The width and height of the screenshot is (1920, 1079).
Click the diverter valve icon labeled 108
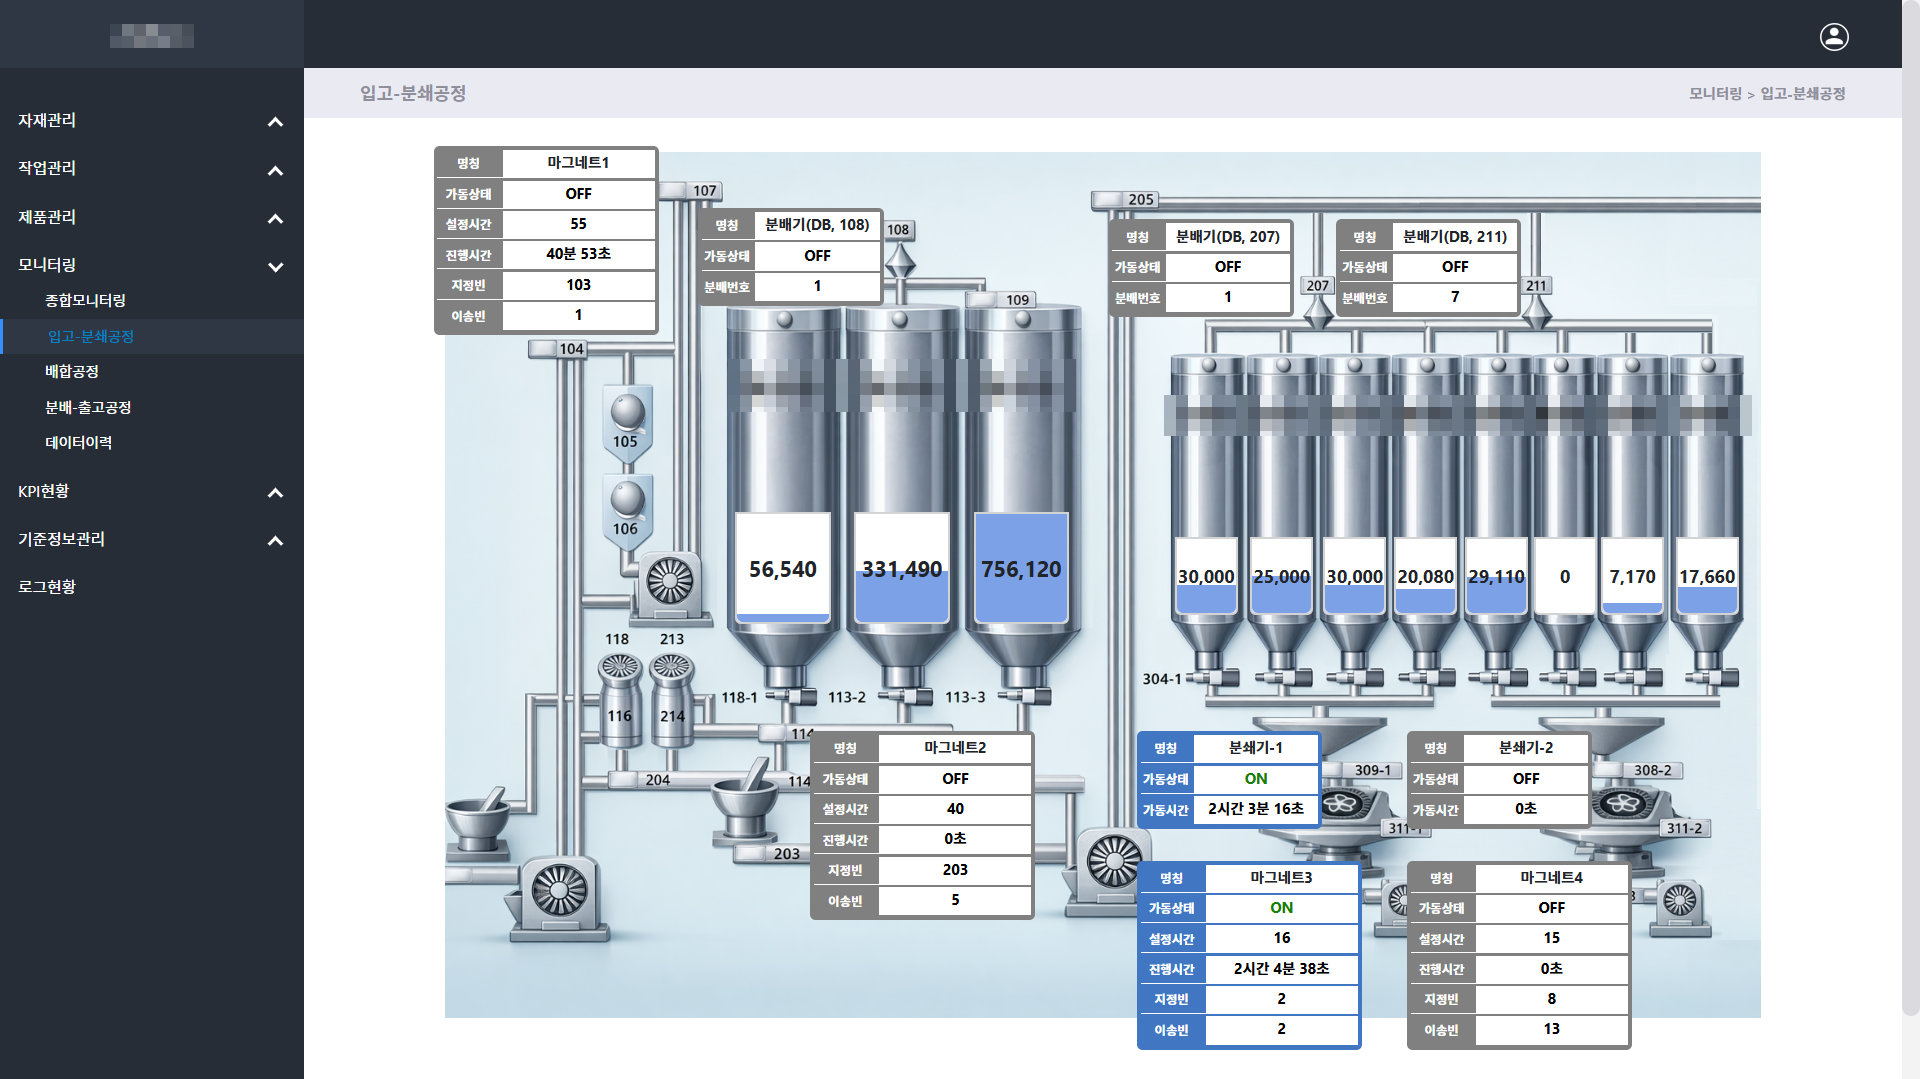(x=900, y=262)
